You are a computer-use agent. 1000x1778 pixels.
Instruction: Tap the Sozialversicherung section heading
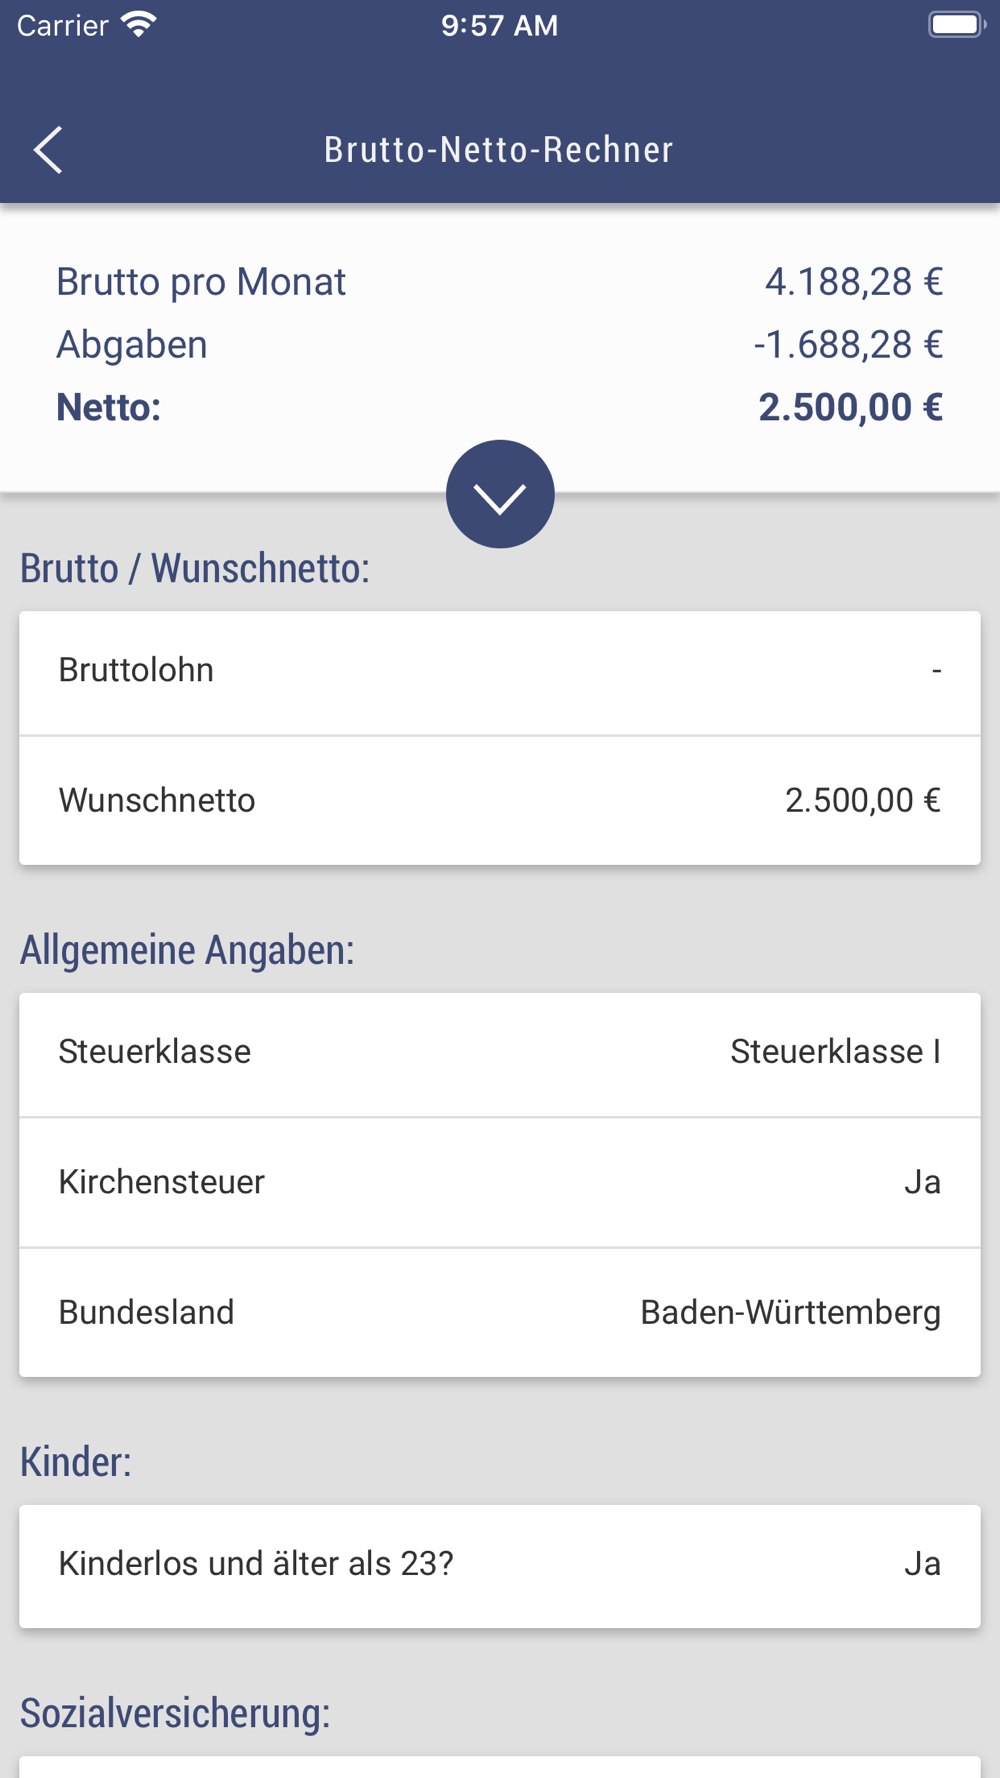pyautogui.click(x=175, y=1713)
